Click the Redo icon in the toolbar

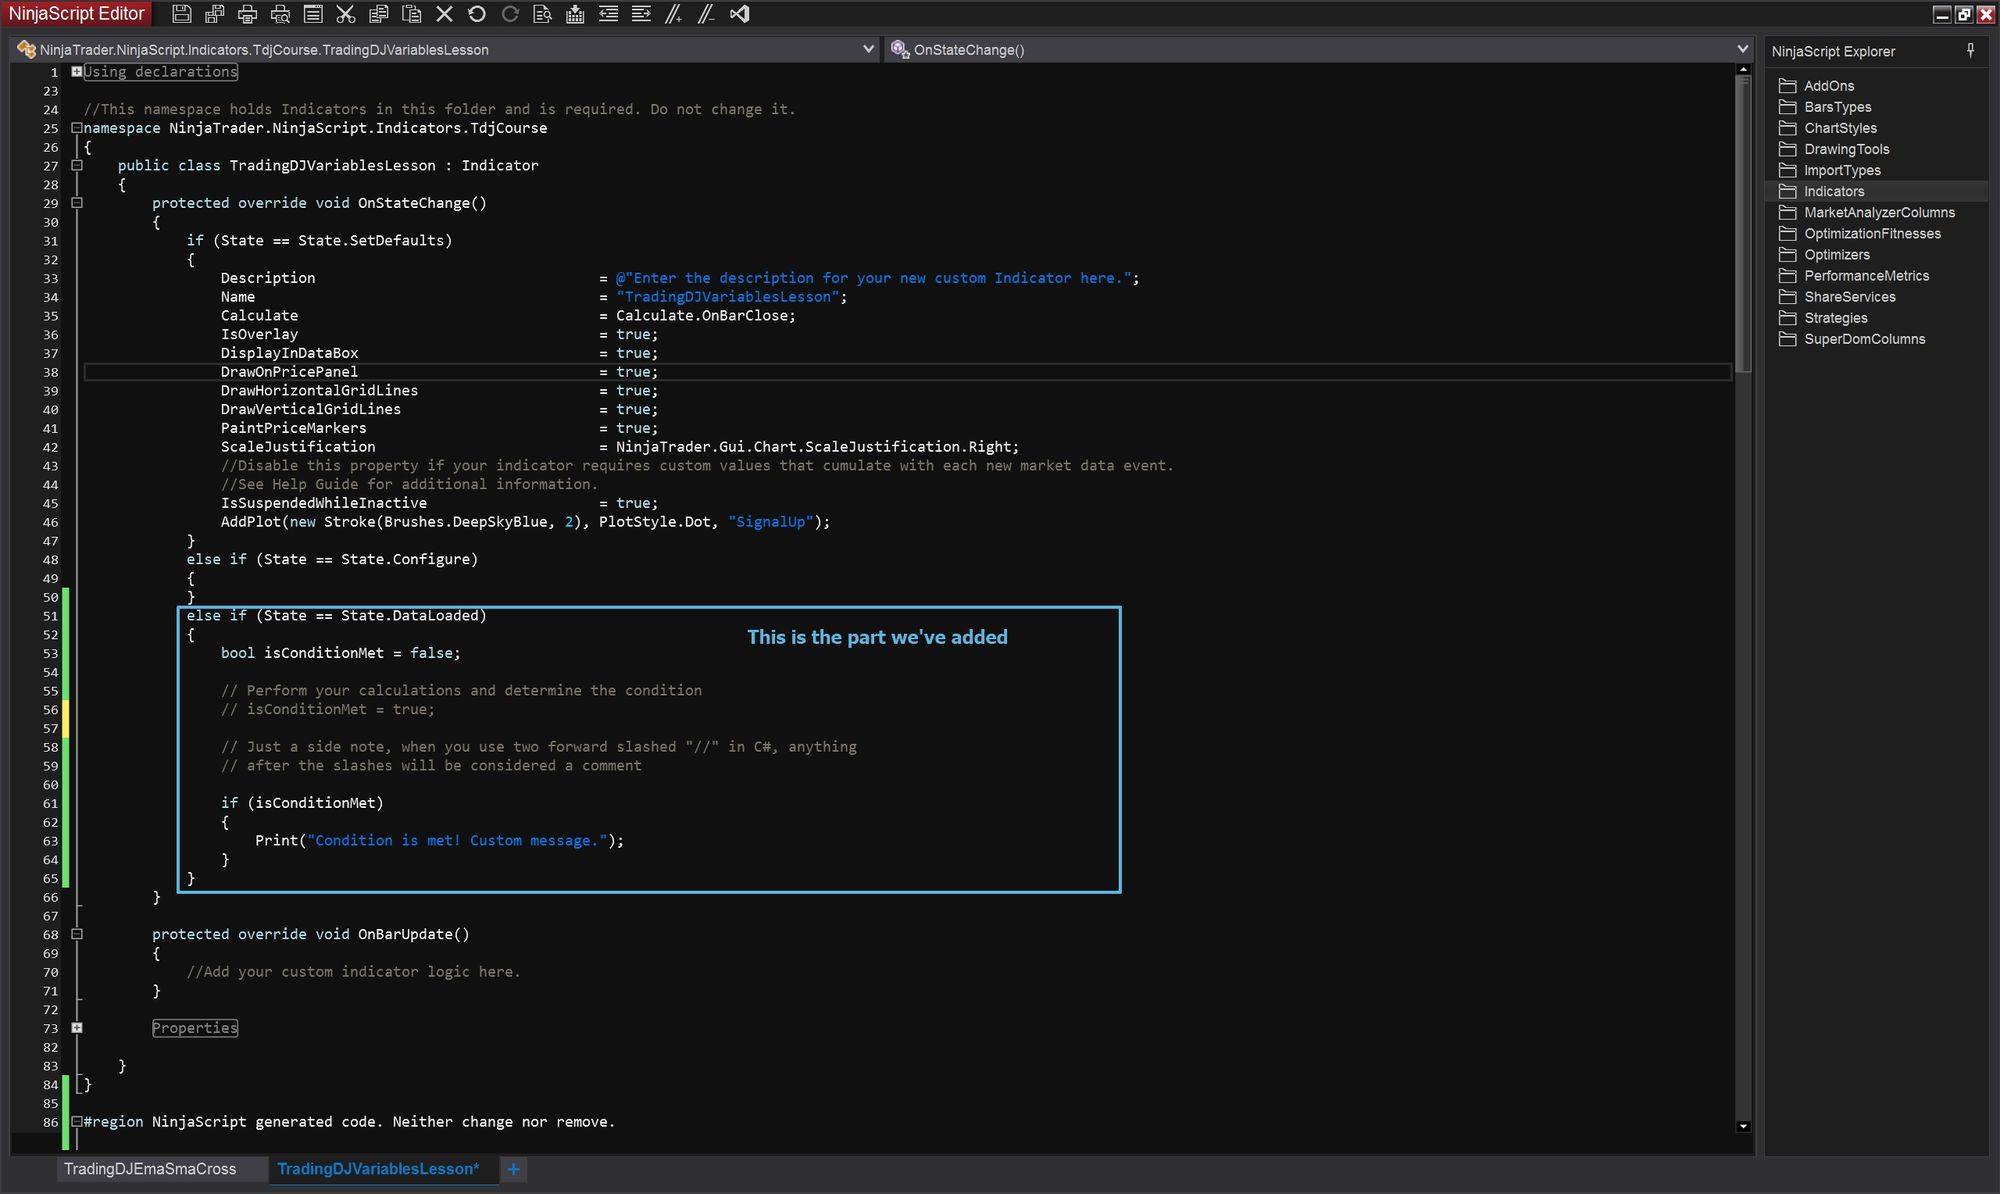(x=507, y=14)
